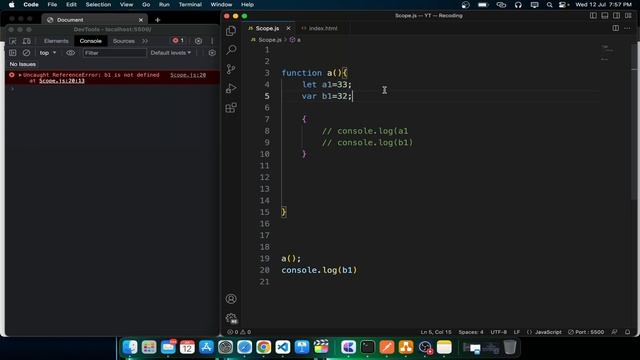Screen dimensions: 640x360
Task: Open the Default levels dropdown
Action: coord(171,53)
